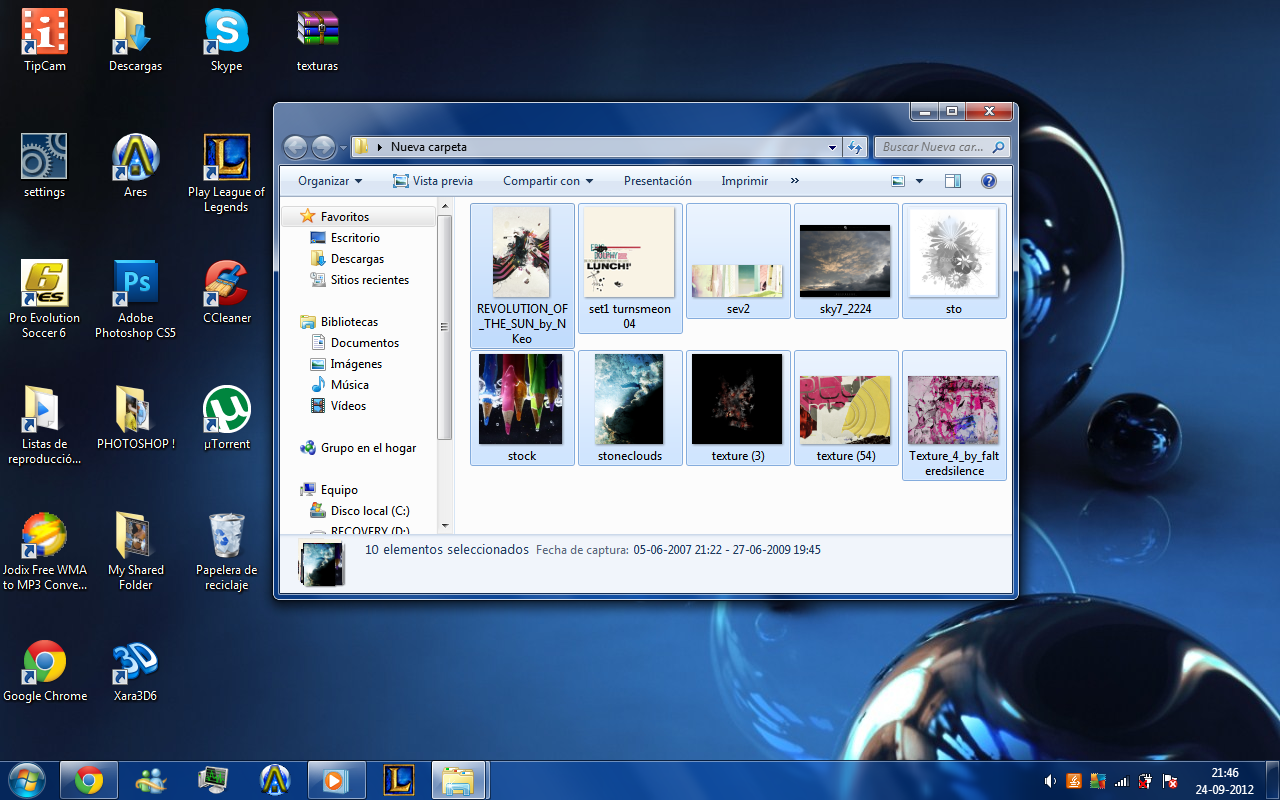Screen dimensions: 1280x800
Task: Select Disco local (C:)
Action: [370, 511]
